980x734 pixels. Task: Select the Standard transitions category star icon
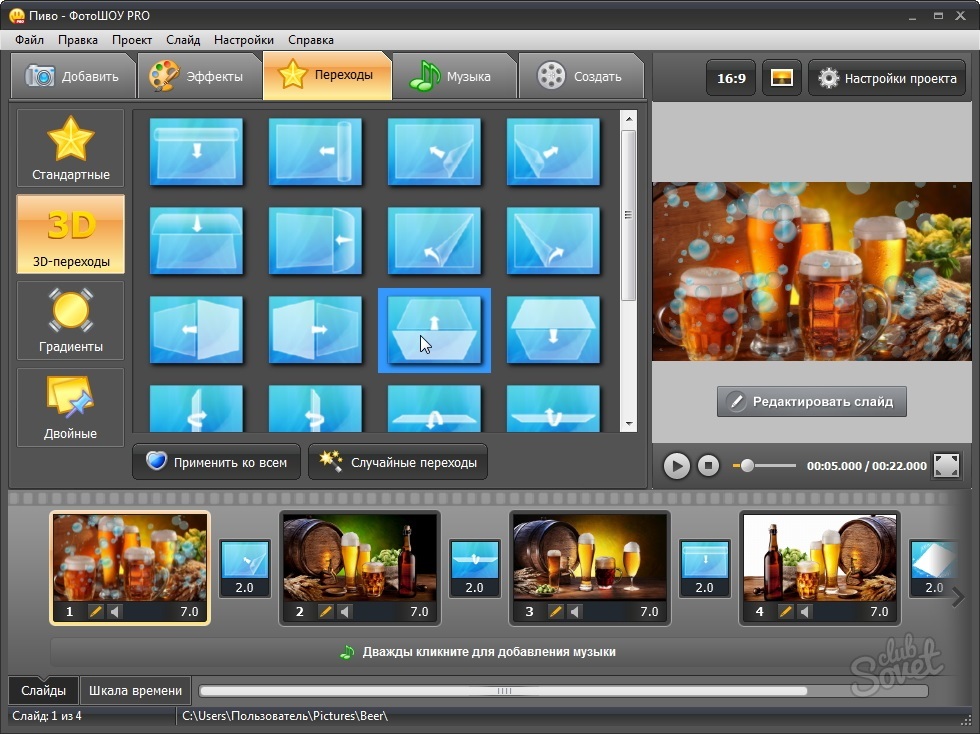(x=70, y=138)
